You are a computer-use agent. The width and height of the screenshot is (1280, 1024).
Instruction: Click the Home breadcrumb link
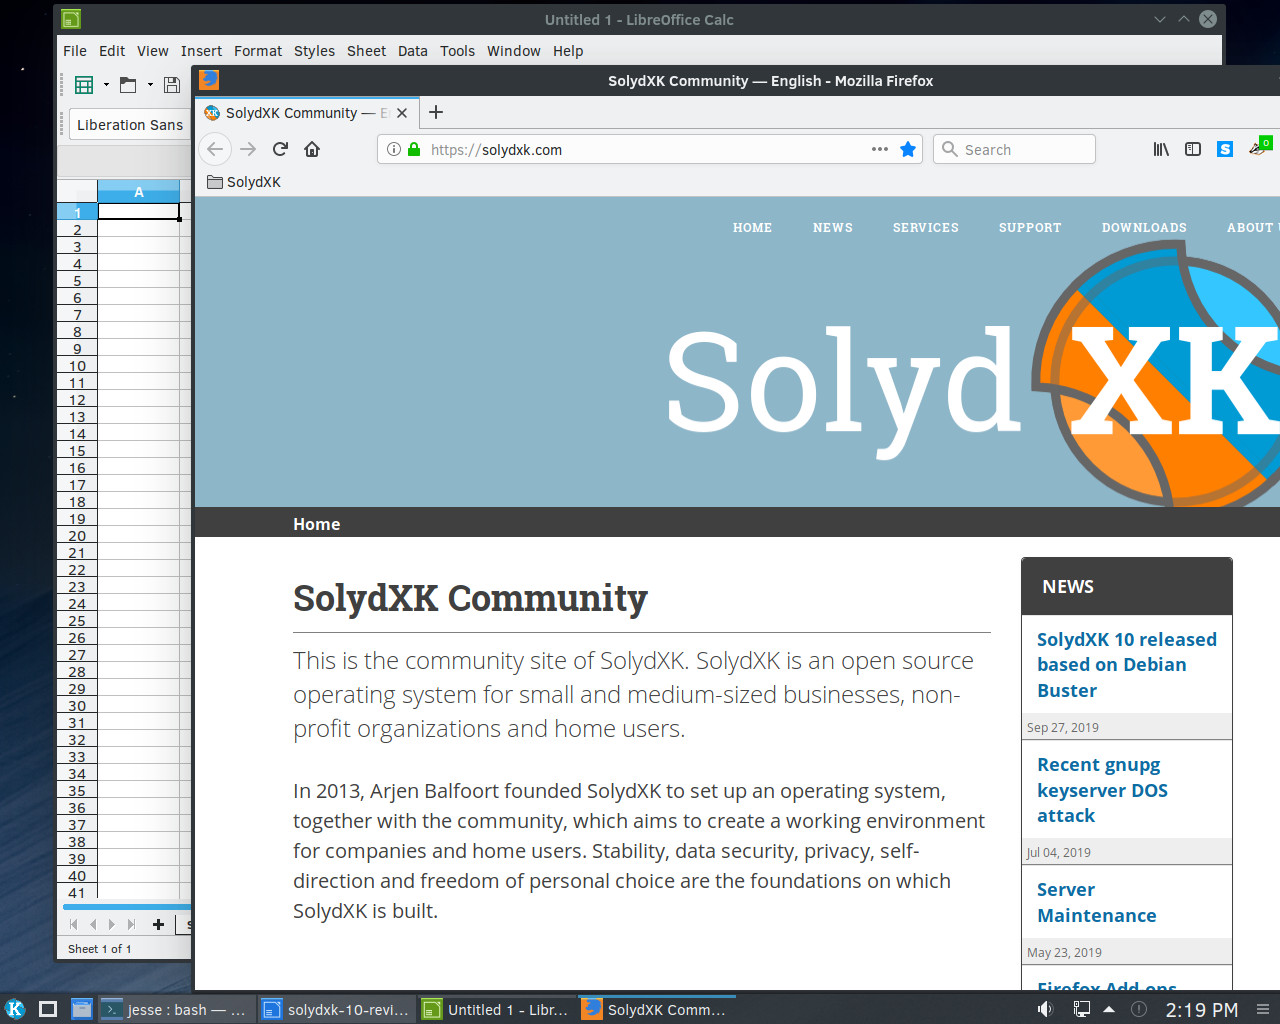tap(316, 524)
